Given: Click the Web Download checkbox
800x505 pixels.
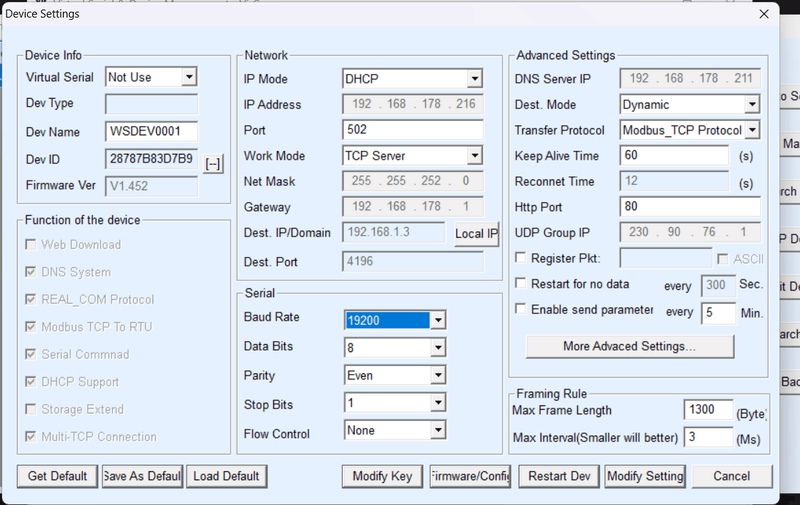Looking at the screenshot, I should pyautogui.click(x=31, y=244).
